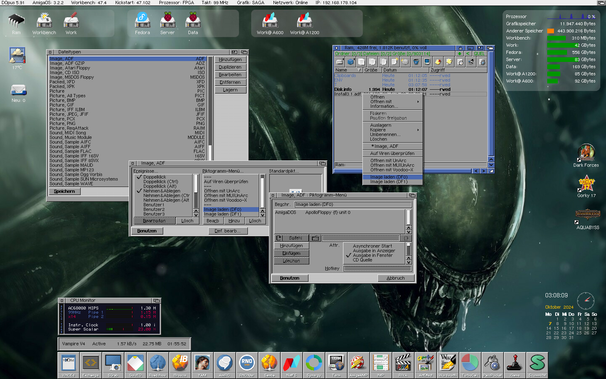Toggle the Benutzer1 event entry
This screenshot has width=606, height=379.
pos(163,205)
